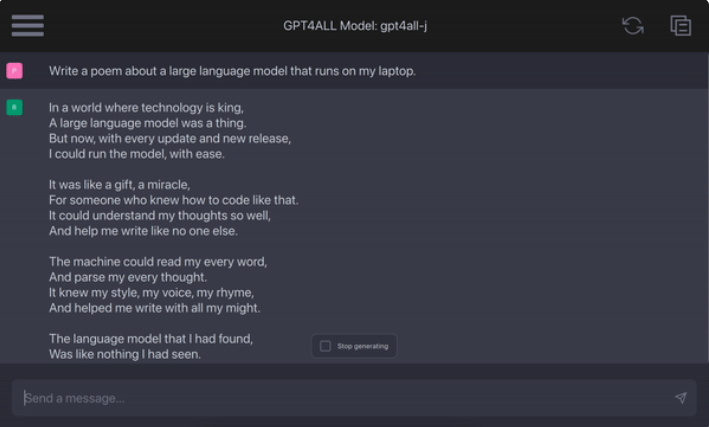Click the regenerate response icon
Screen dimensions: 709x427
[x=632, y=26]
